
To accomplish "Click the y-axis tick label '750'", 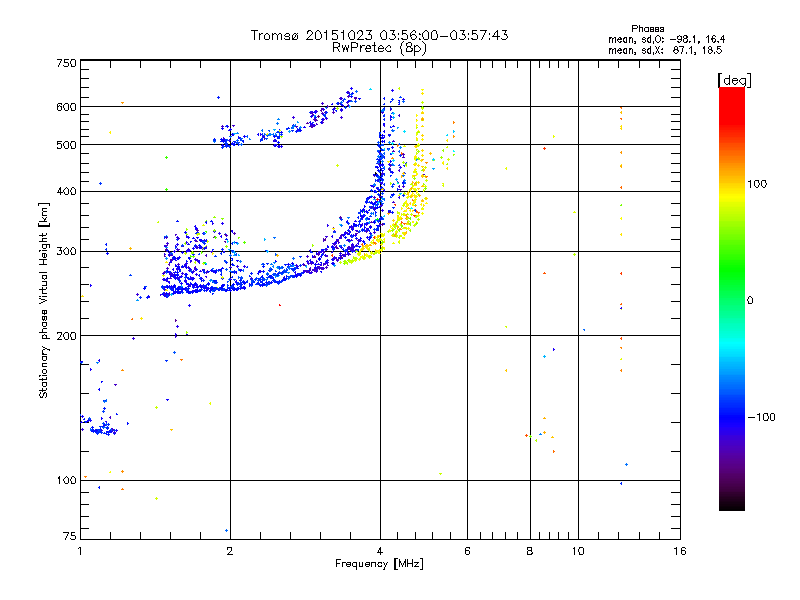I will tap(66, 64).
